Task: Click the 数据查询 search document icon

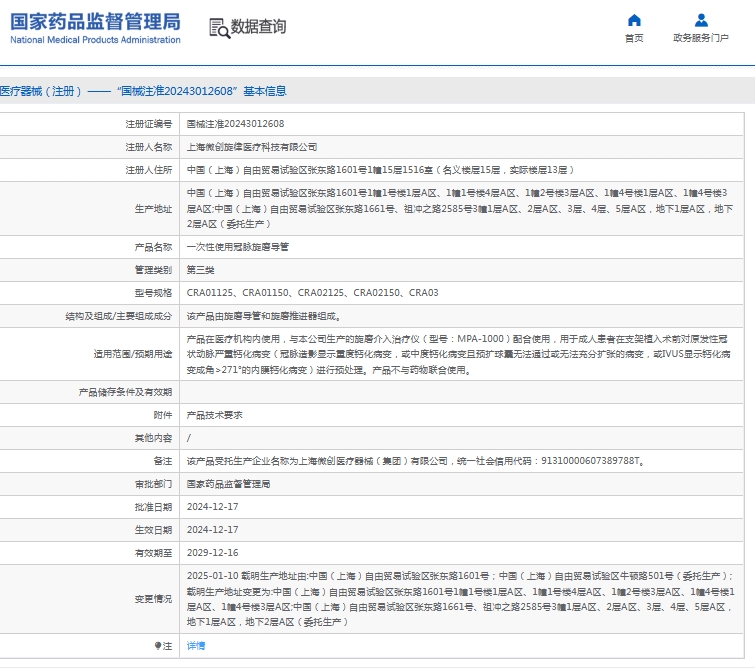Action: (220, 28)
